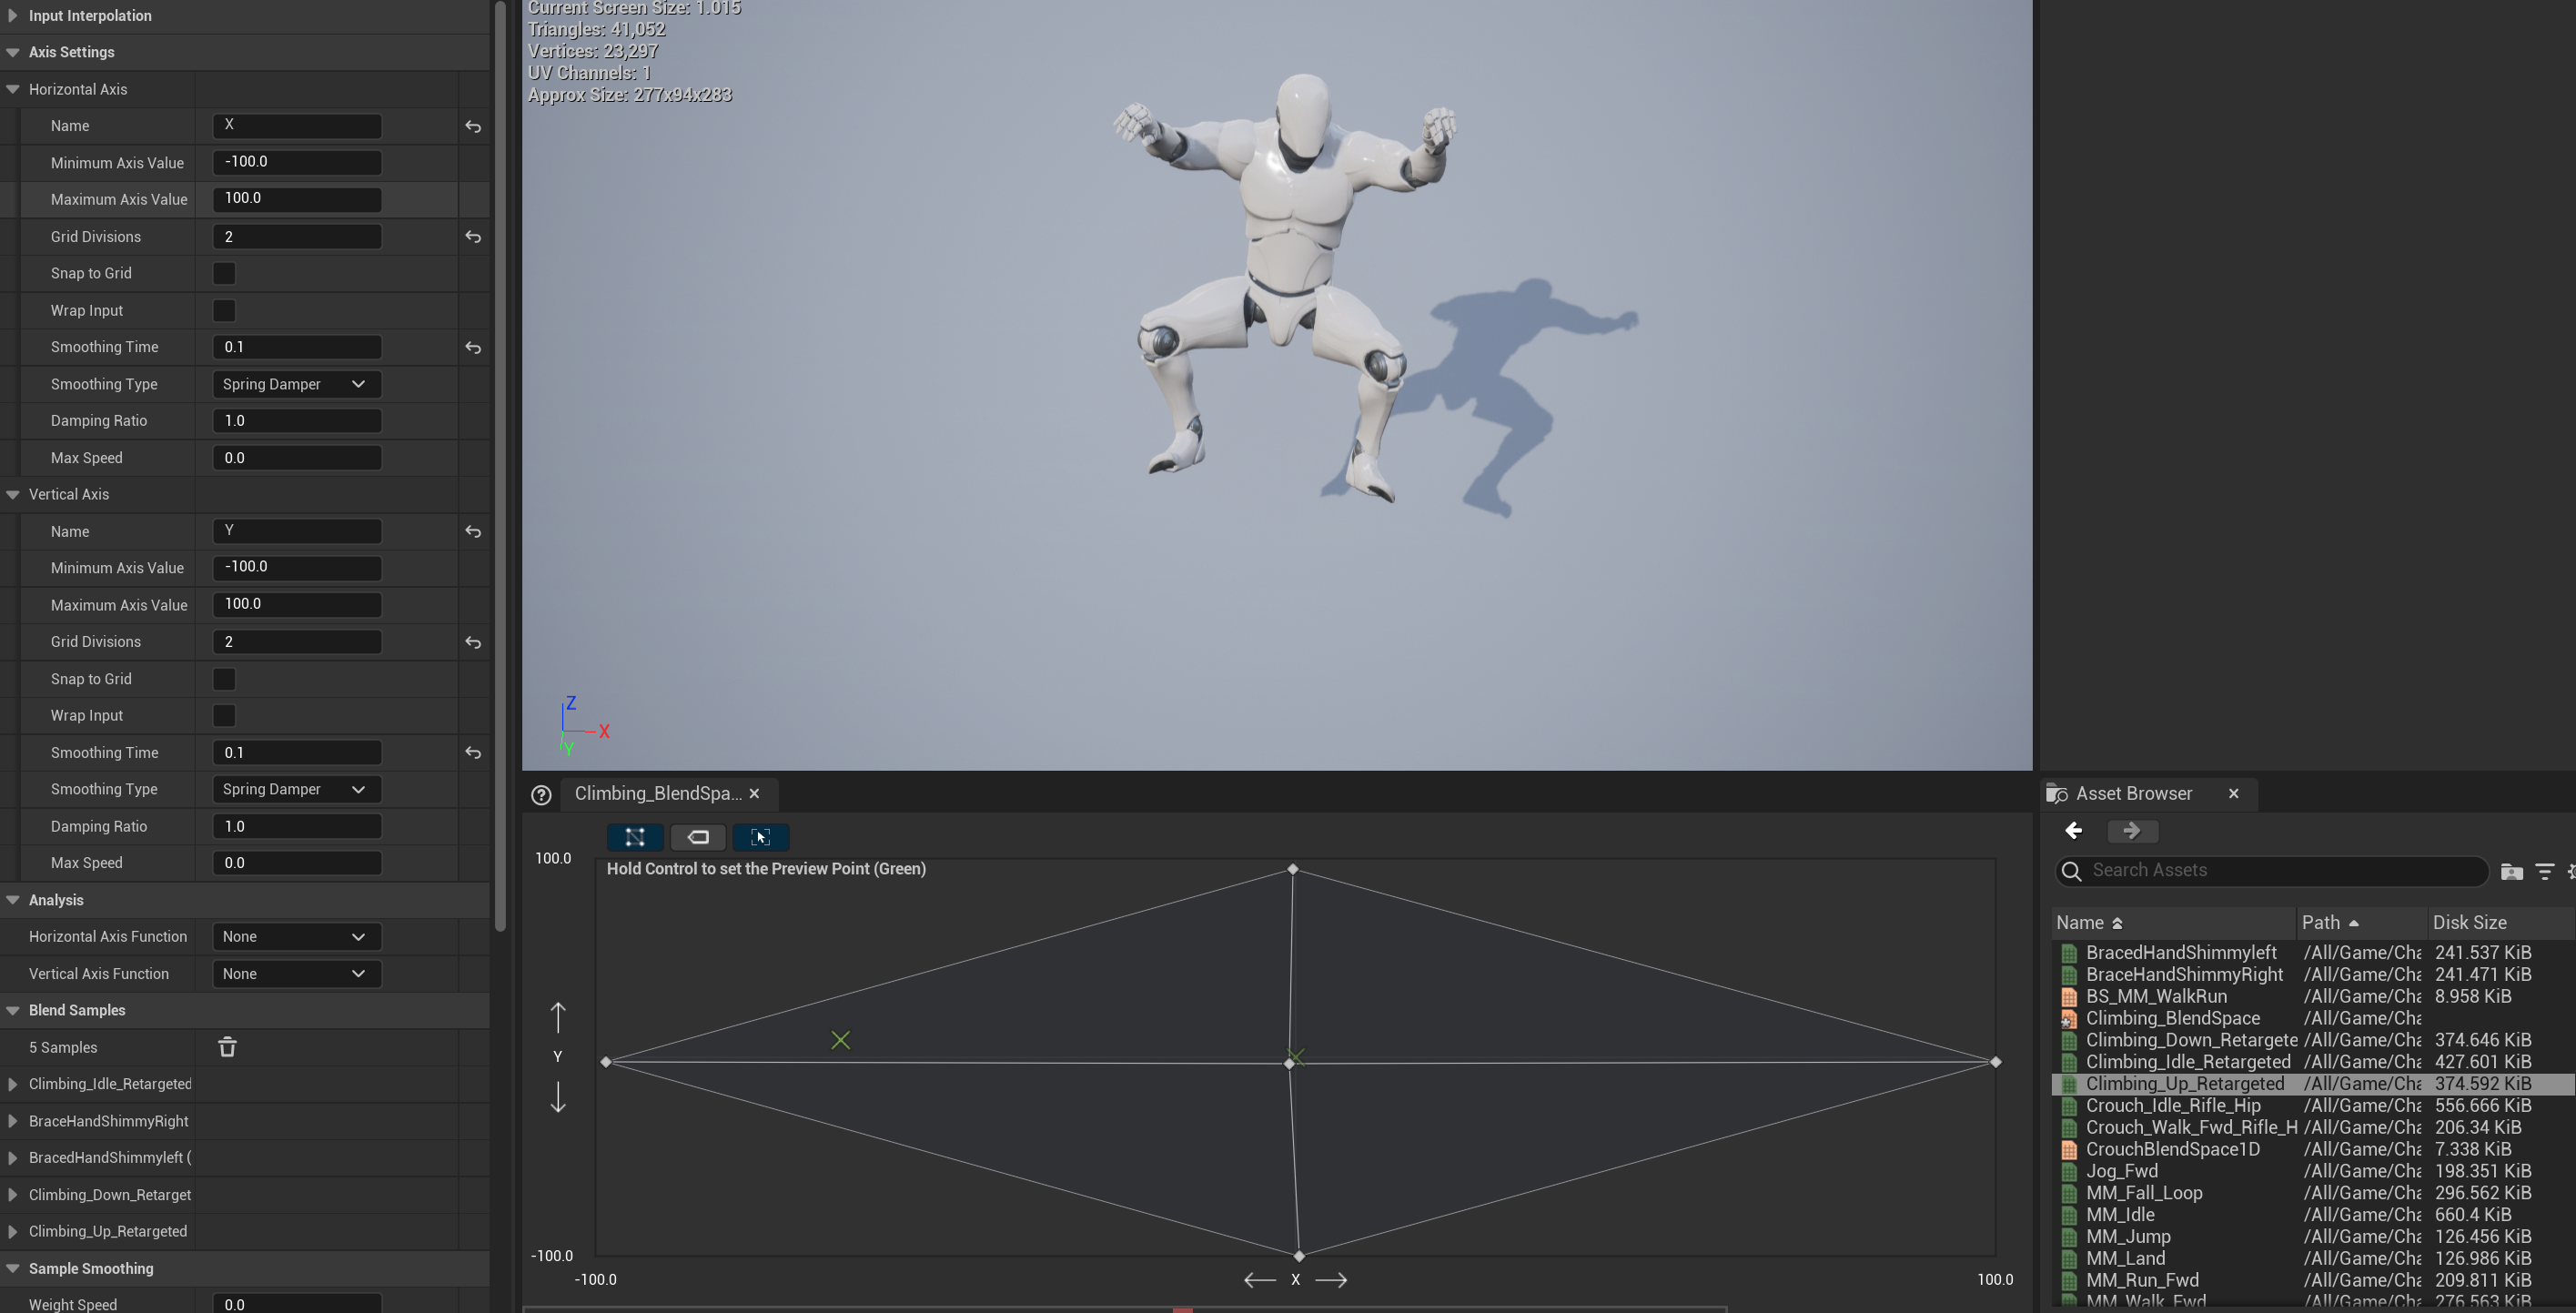
Task: Switch to the Climbing_BlendSpace tab
Action: click(x=657, y=794)
